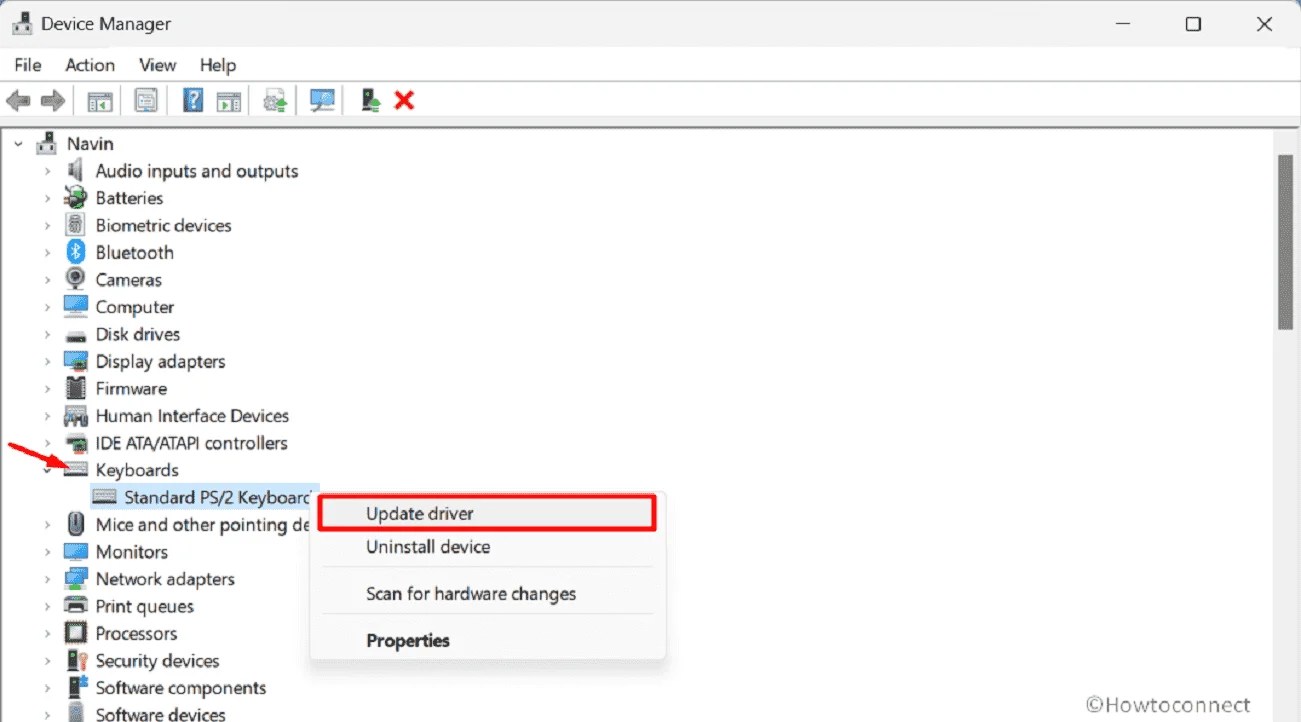Viewport: 1301px width, 722px height.
Task: Expand the Display adapters category
Action: (48, 361)
